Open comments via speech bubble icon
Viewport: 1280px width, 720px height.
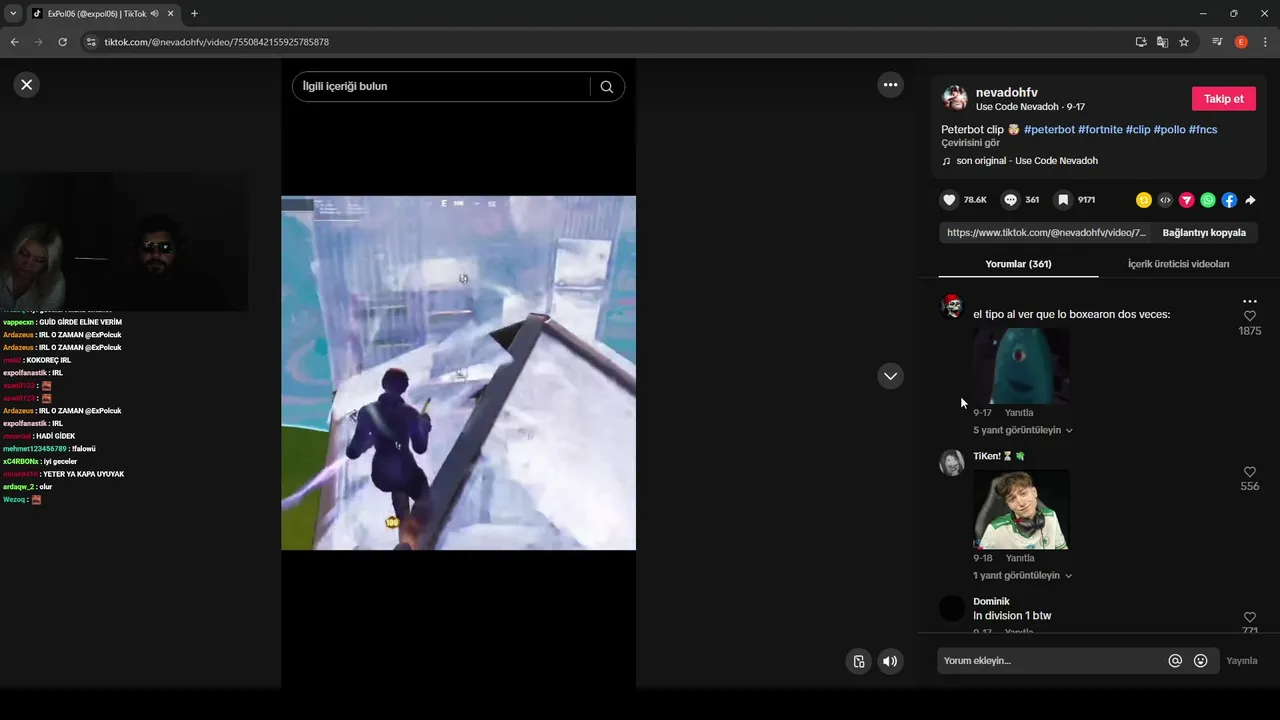(1010, 200)
